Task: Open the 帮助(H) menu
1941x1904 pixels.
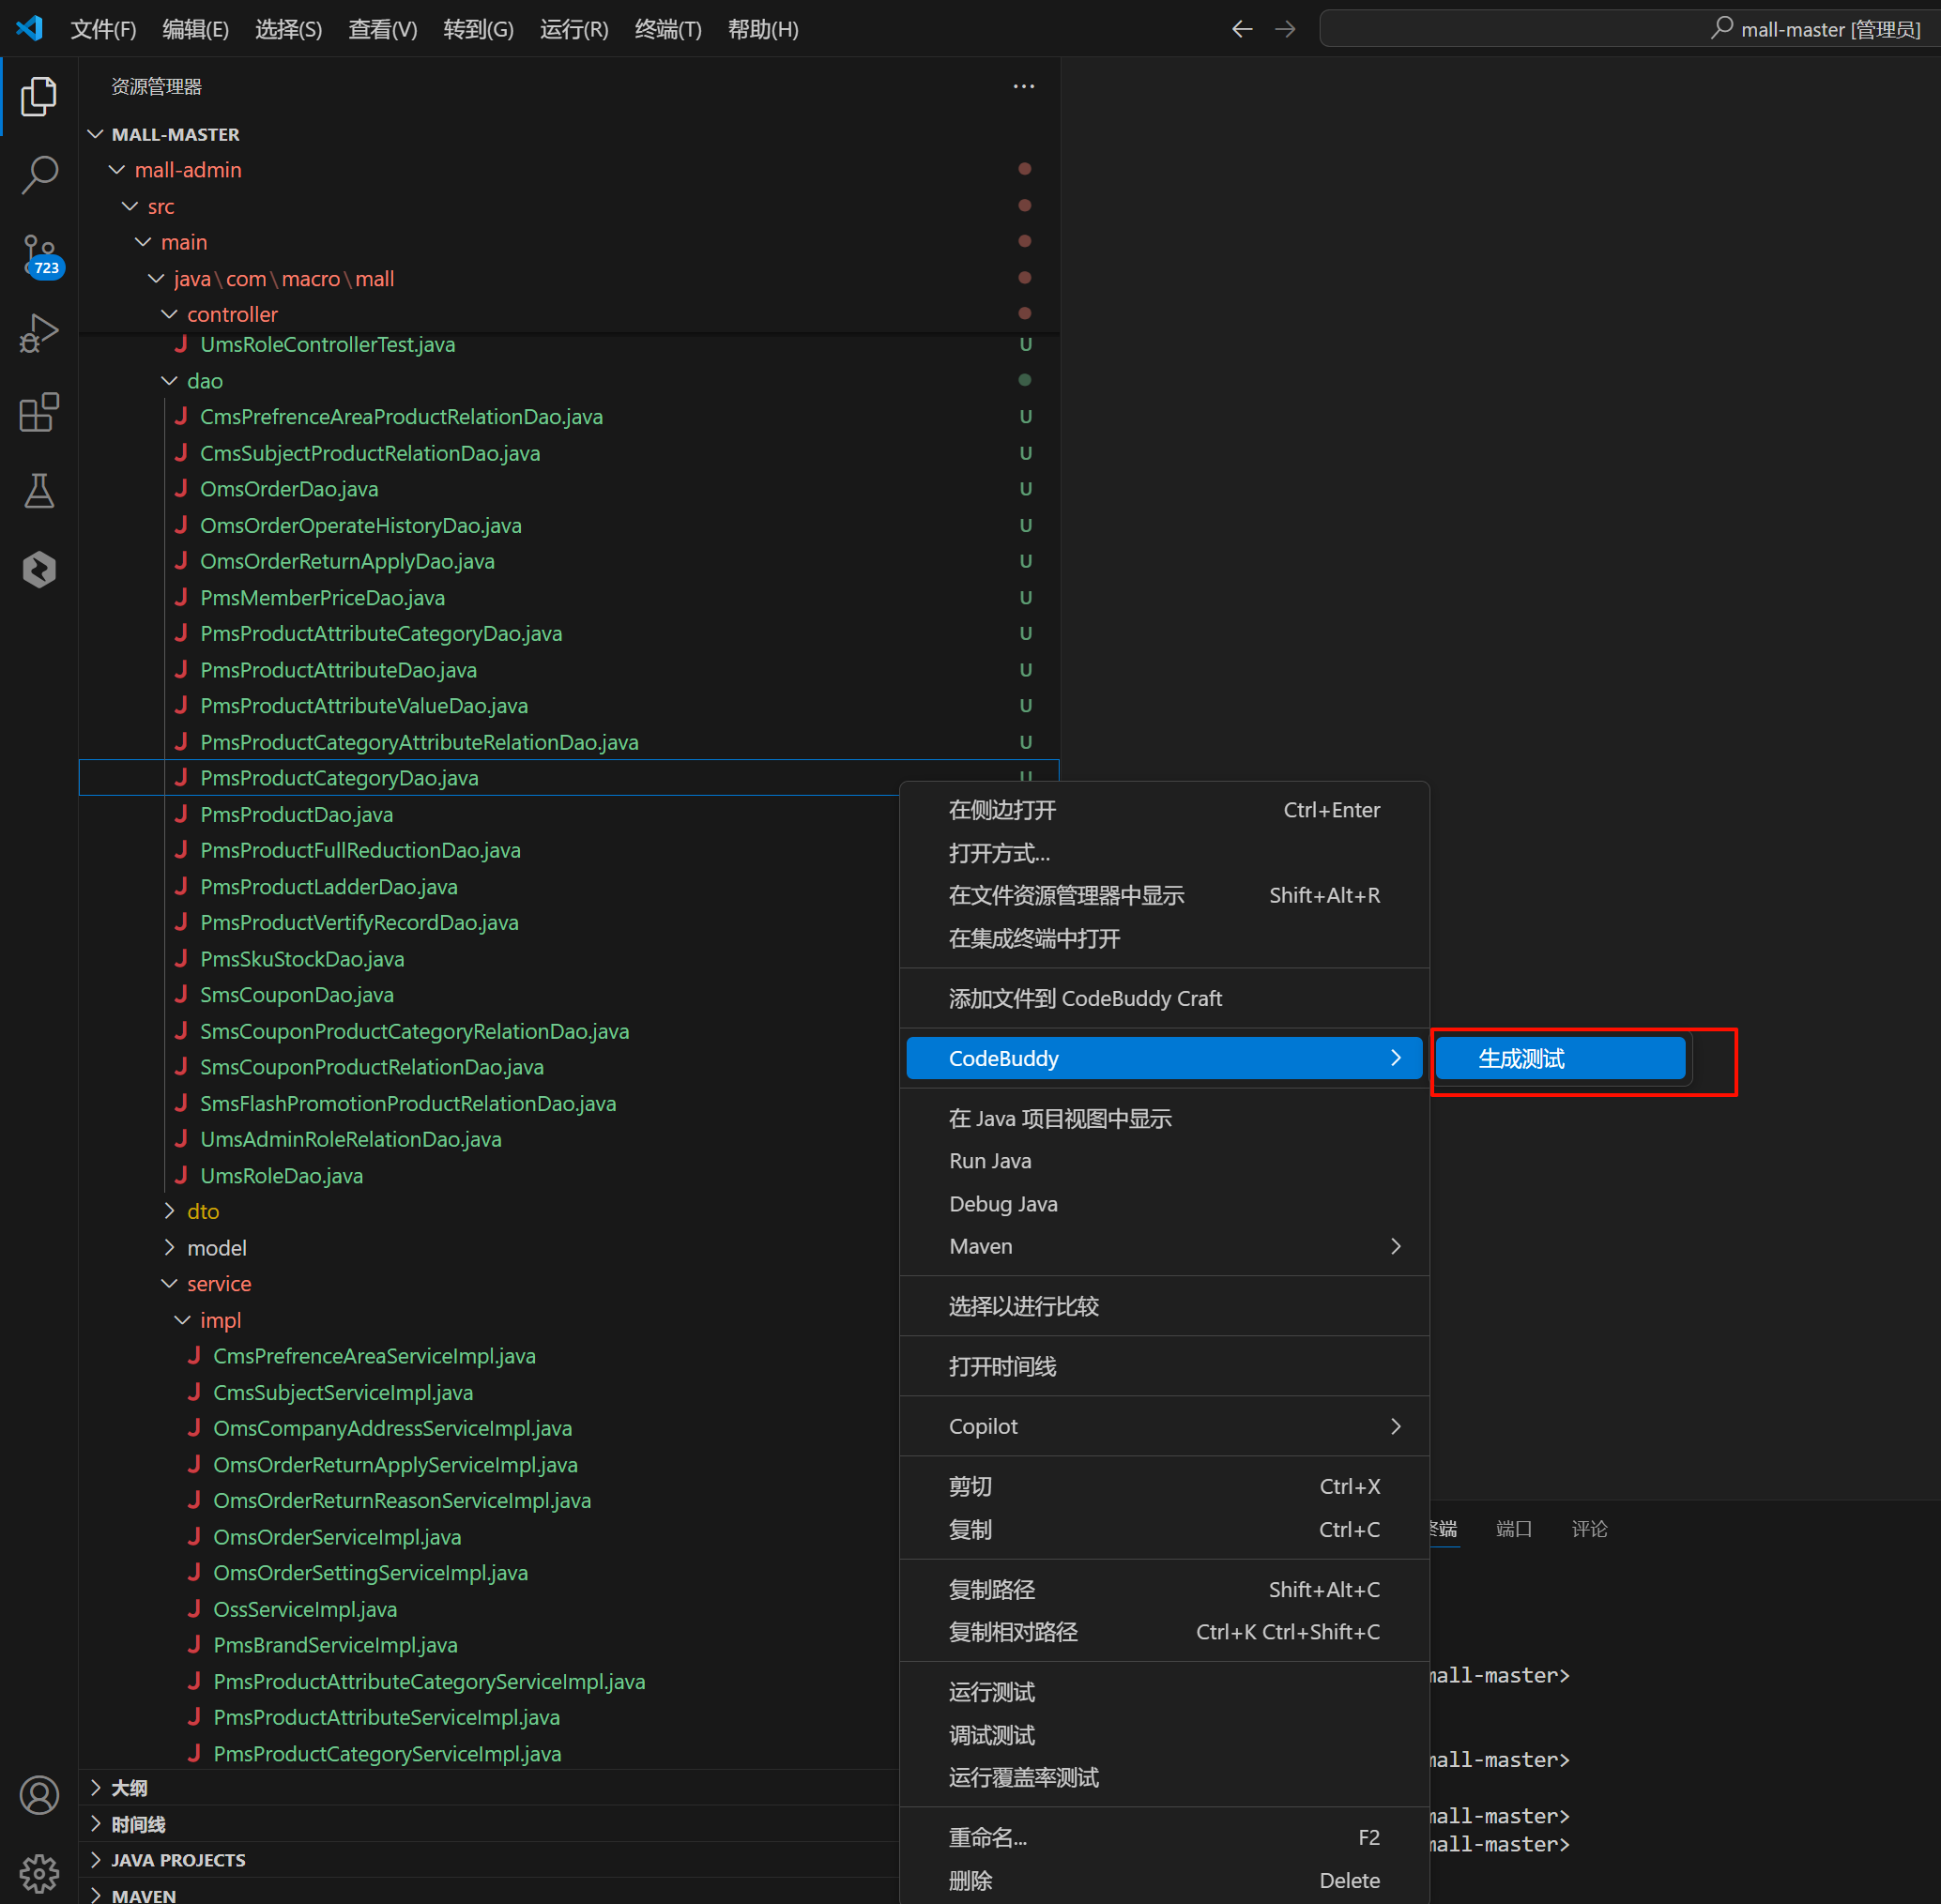Action: 763,29
